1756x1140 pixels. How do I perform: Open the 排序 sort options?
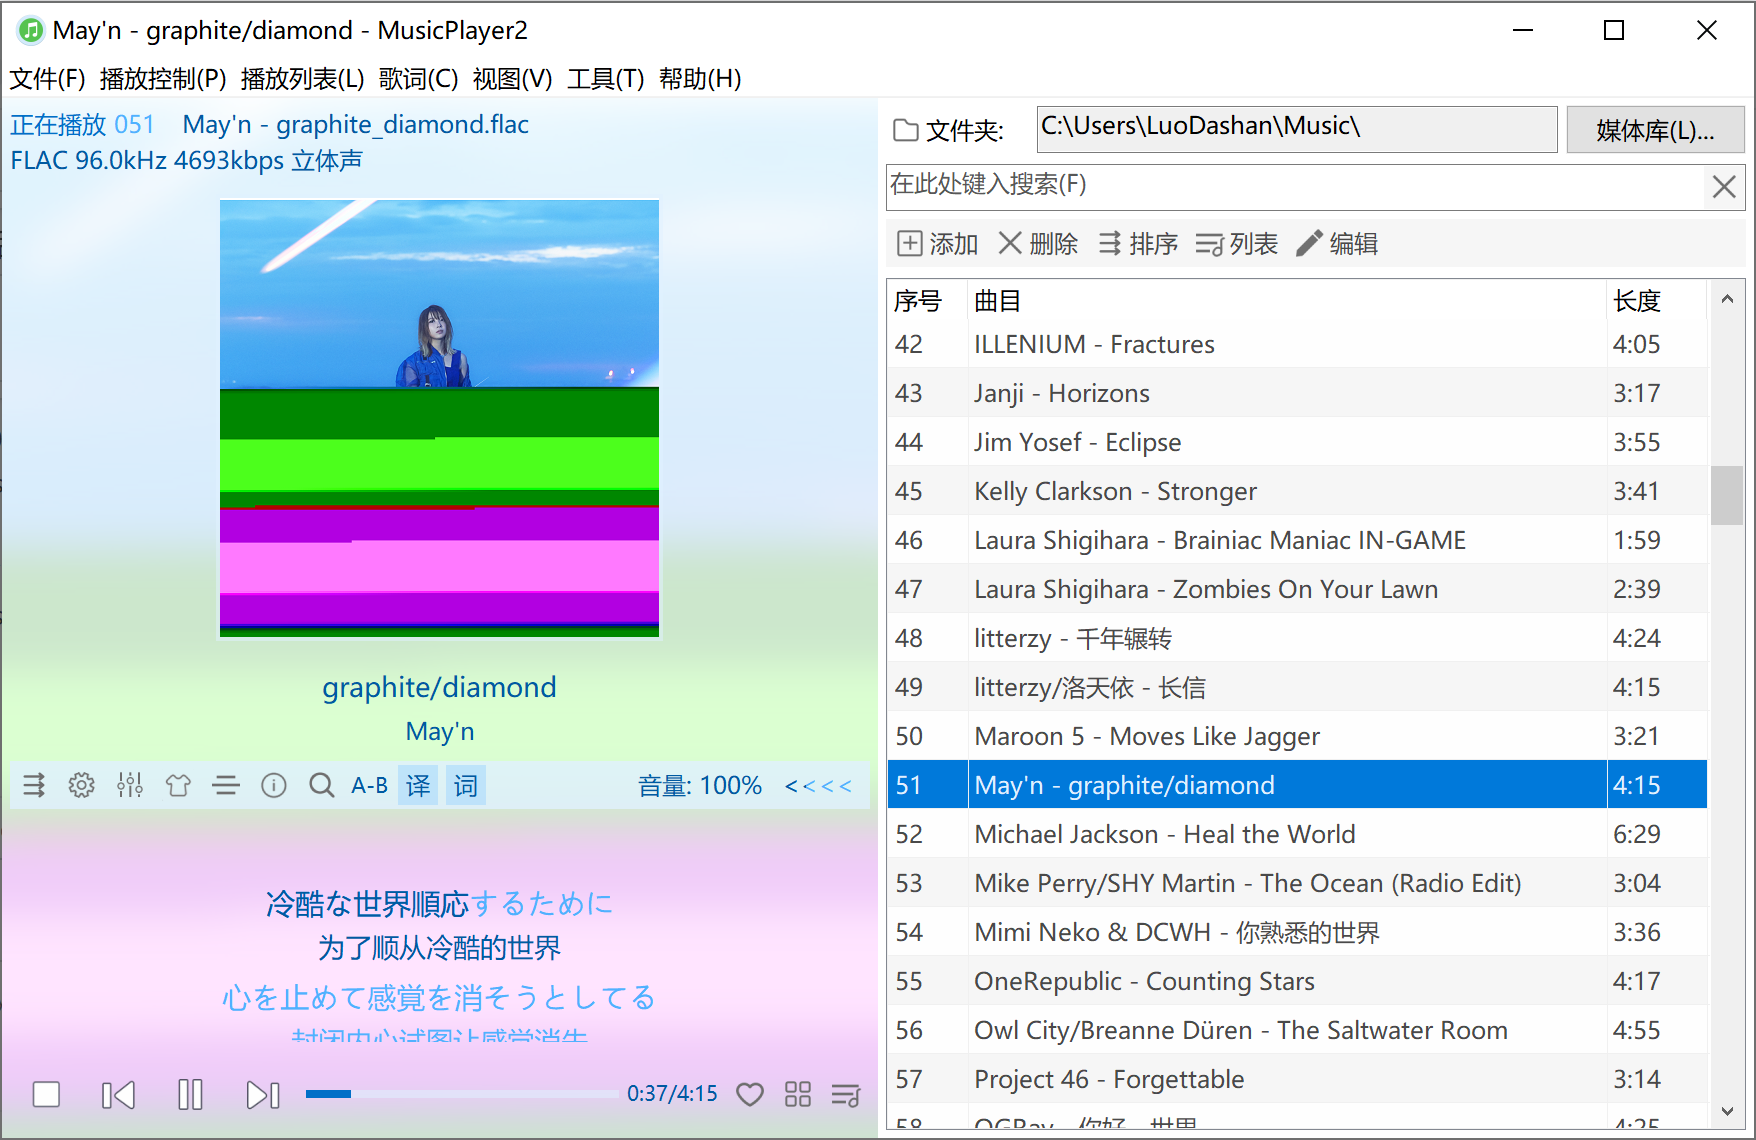(1138, 244)
